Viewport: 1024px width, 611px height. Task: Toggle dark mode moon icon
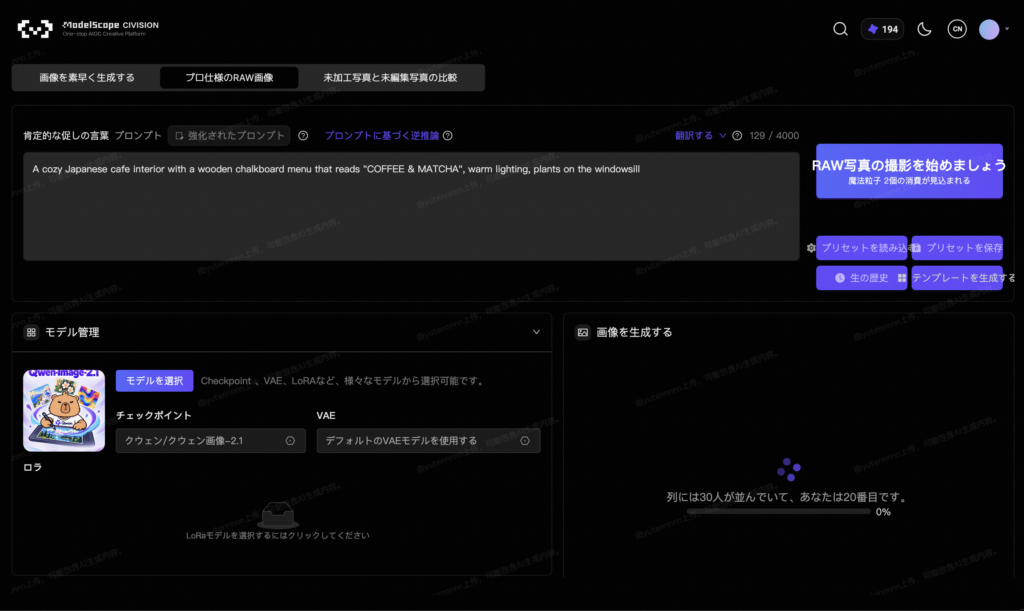point(924,29)
